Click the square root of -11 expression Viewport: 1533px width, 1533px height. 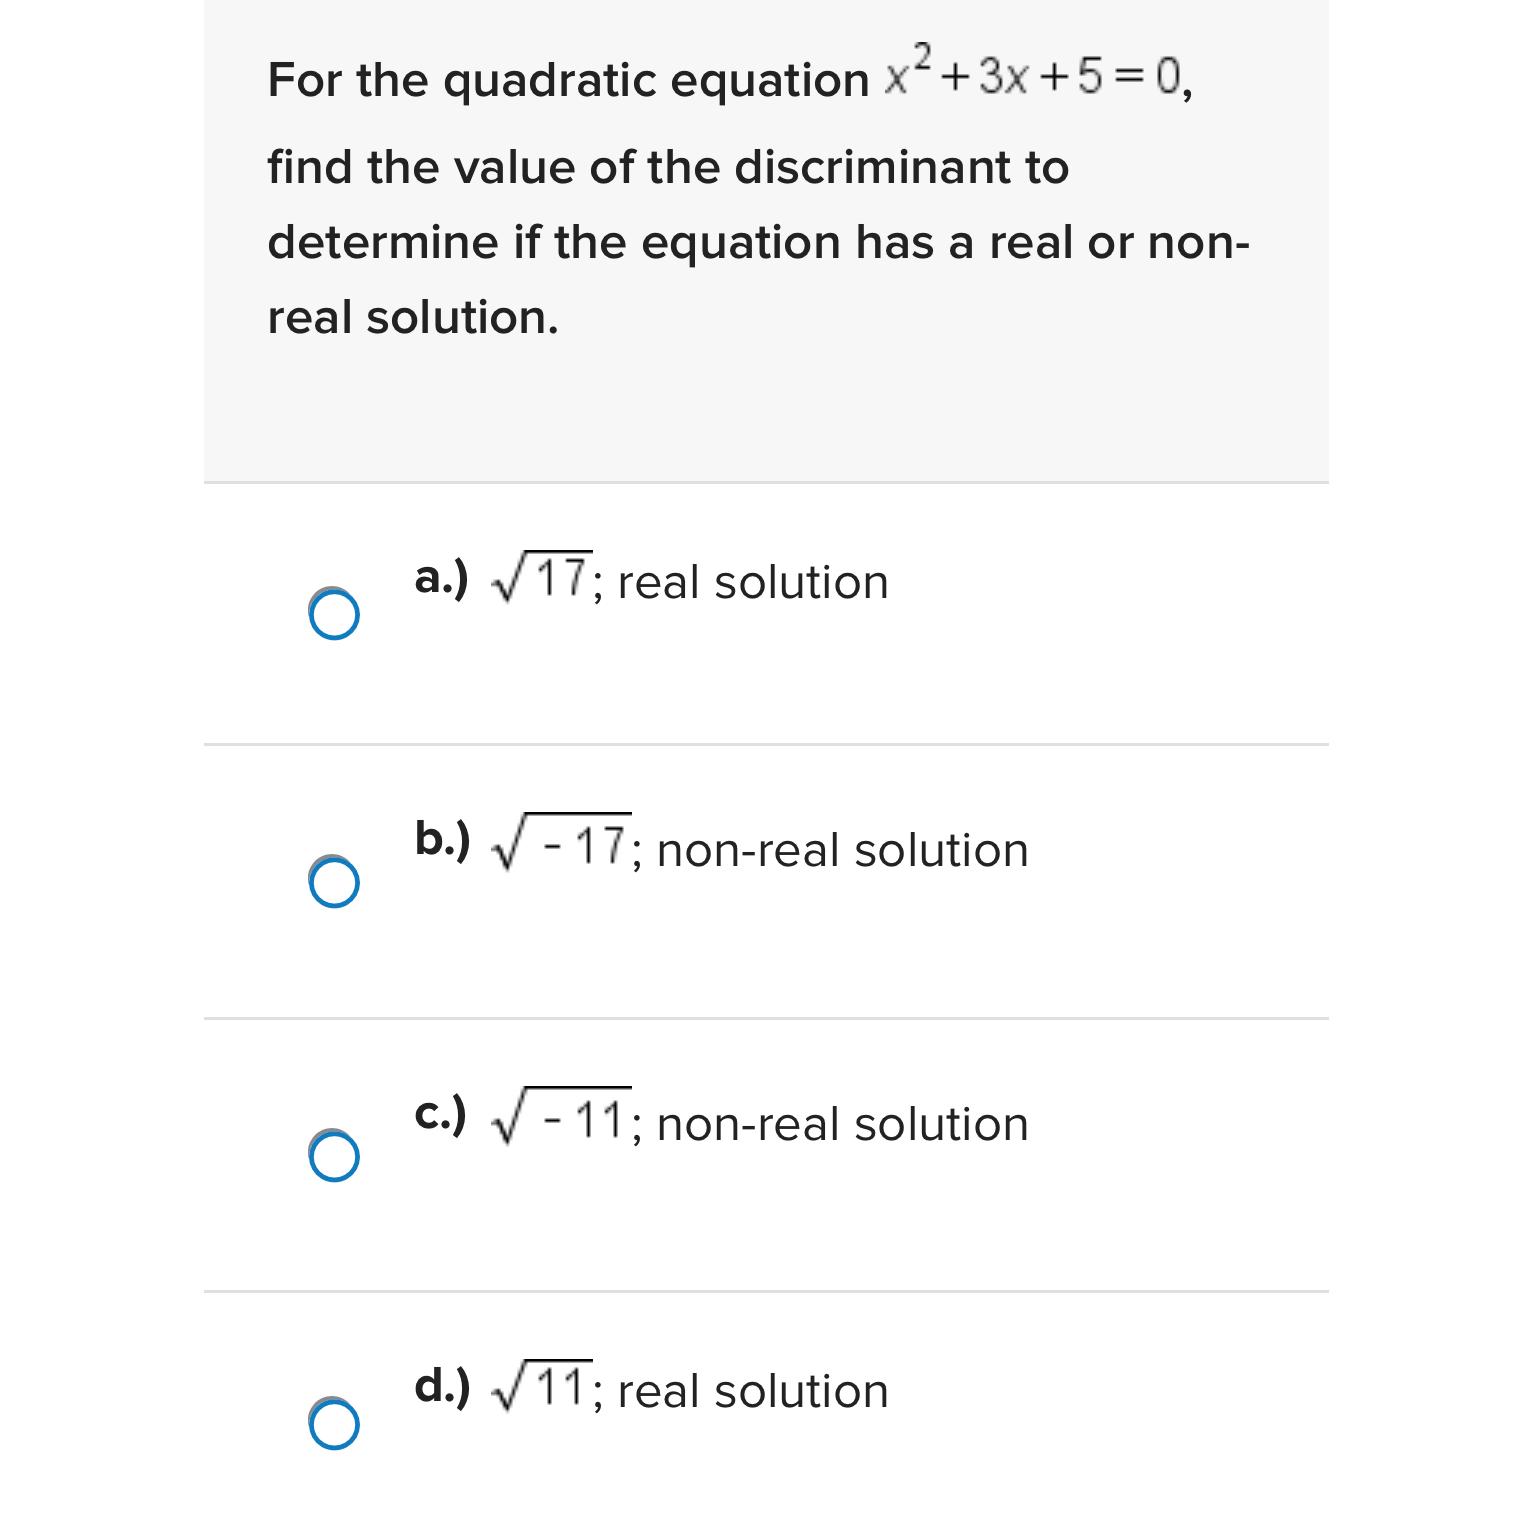[561, 1119]
